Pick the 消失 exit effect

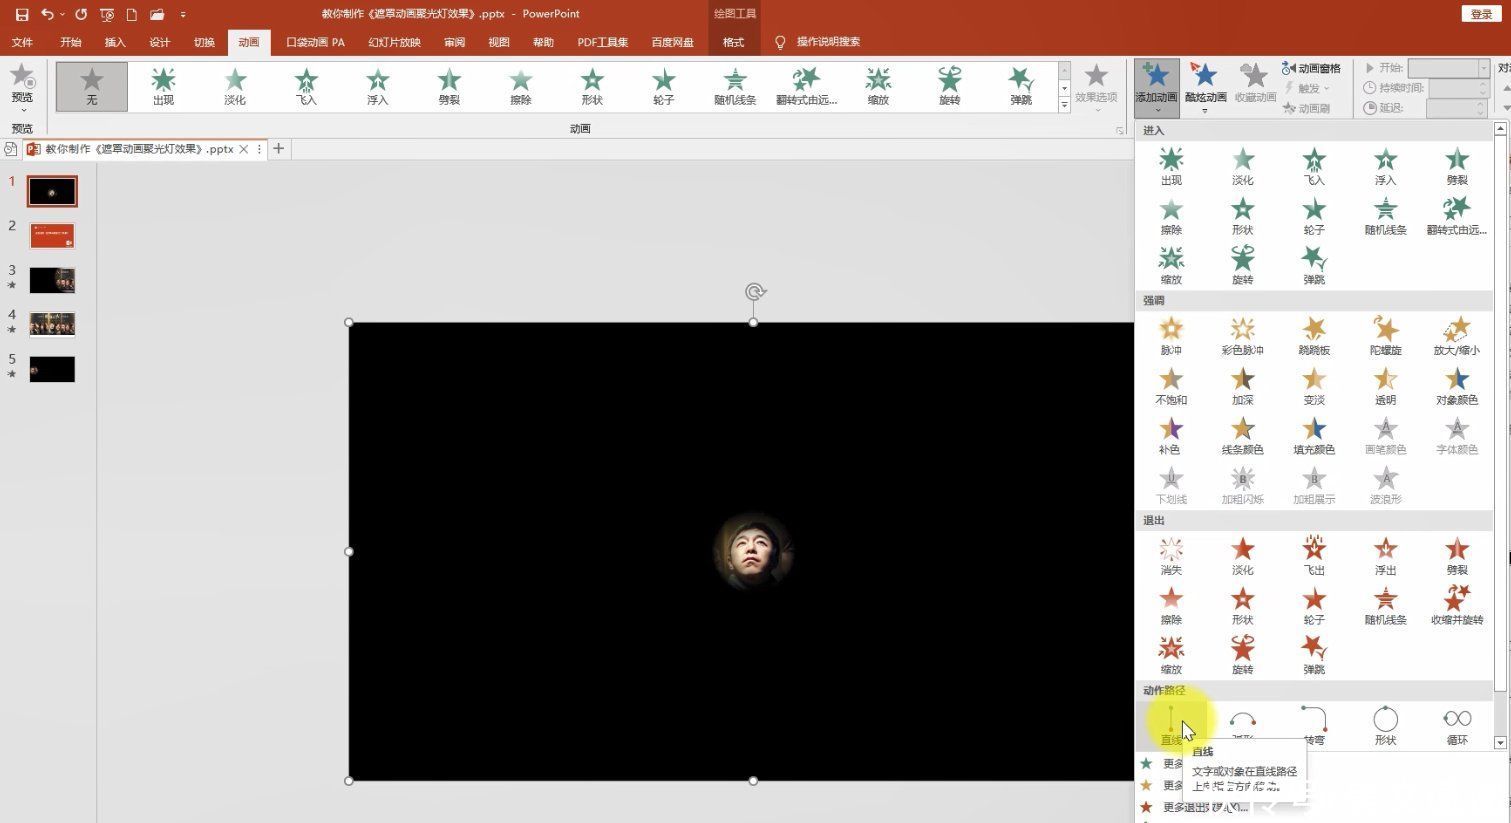pos(1171,556)
